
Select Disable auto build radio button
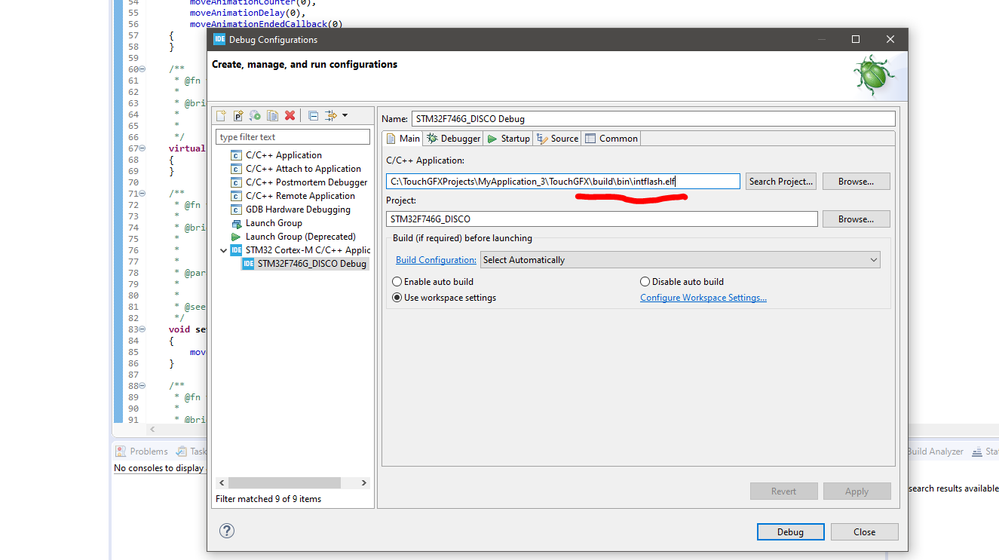pyautogui.click(x=645, y=282)
